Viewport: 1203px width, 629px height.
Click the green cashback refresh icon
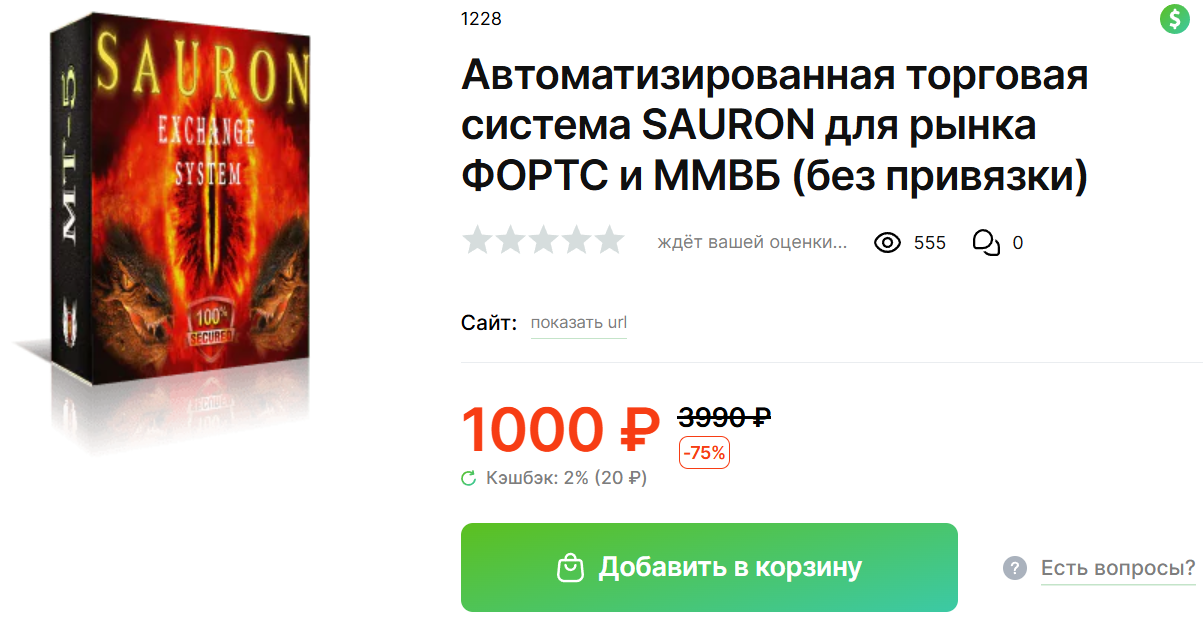[468, 479]
